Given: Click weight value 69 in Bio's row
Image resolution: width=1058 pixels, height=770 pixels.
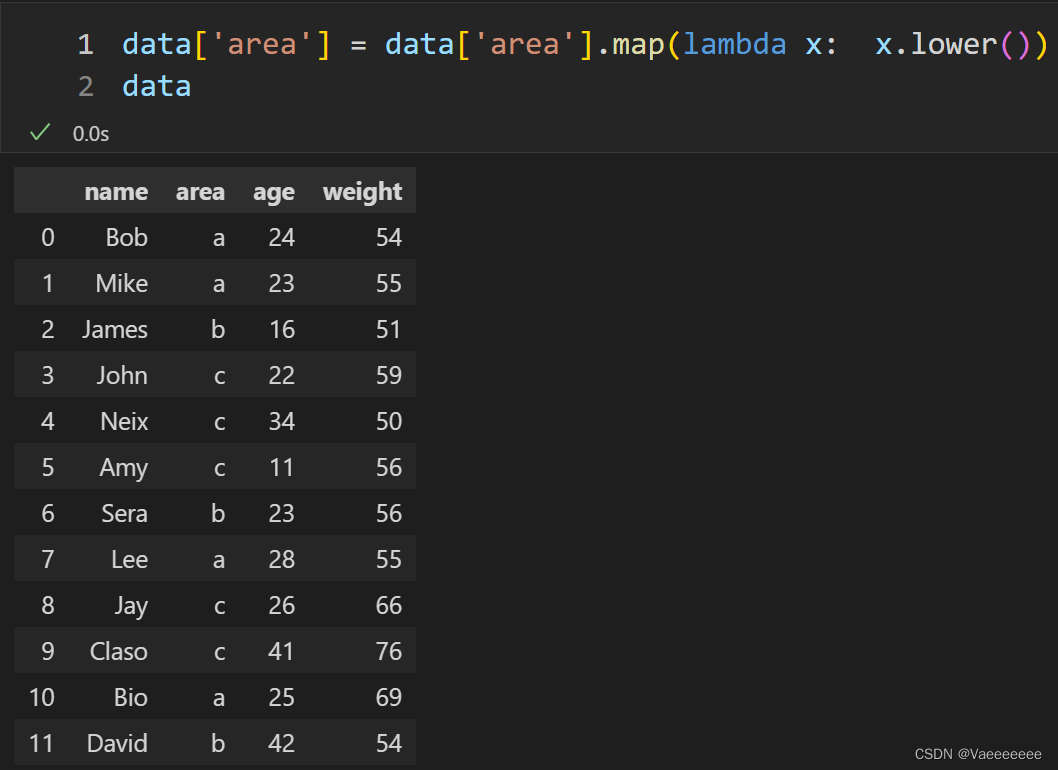Looking at the screenshot, I should coord(389,697).
